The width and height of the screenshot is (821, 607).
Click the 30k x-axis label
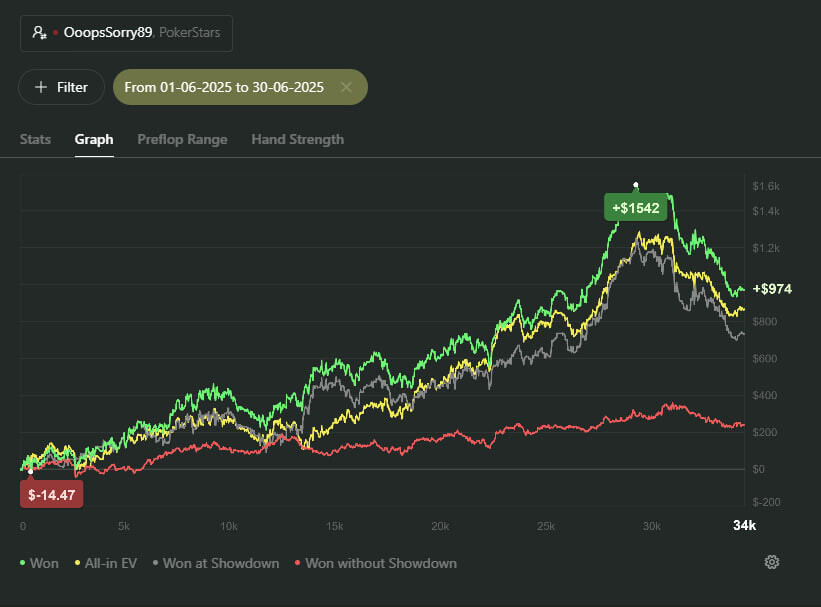pos(651,526)
